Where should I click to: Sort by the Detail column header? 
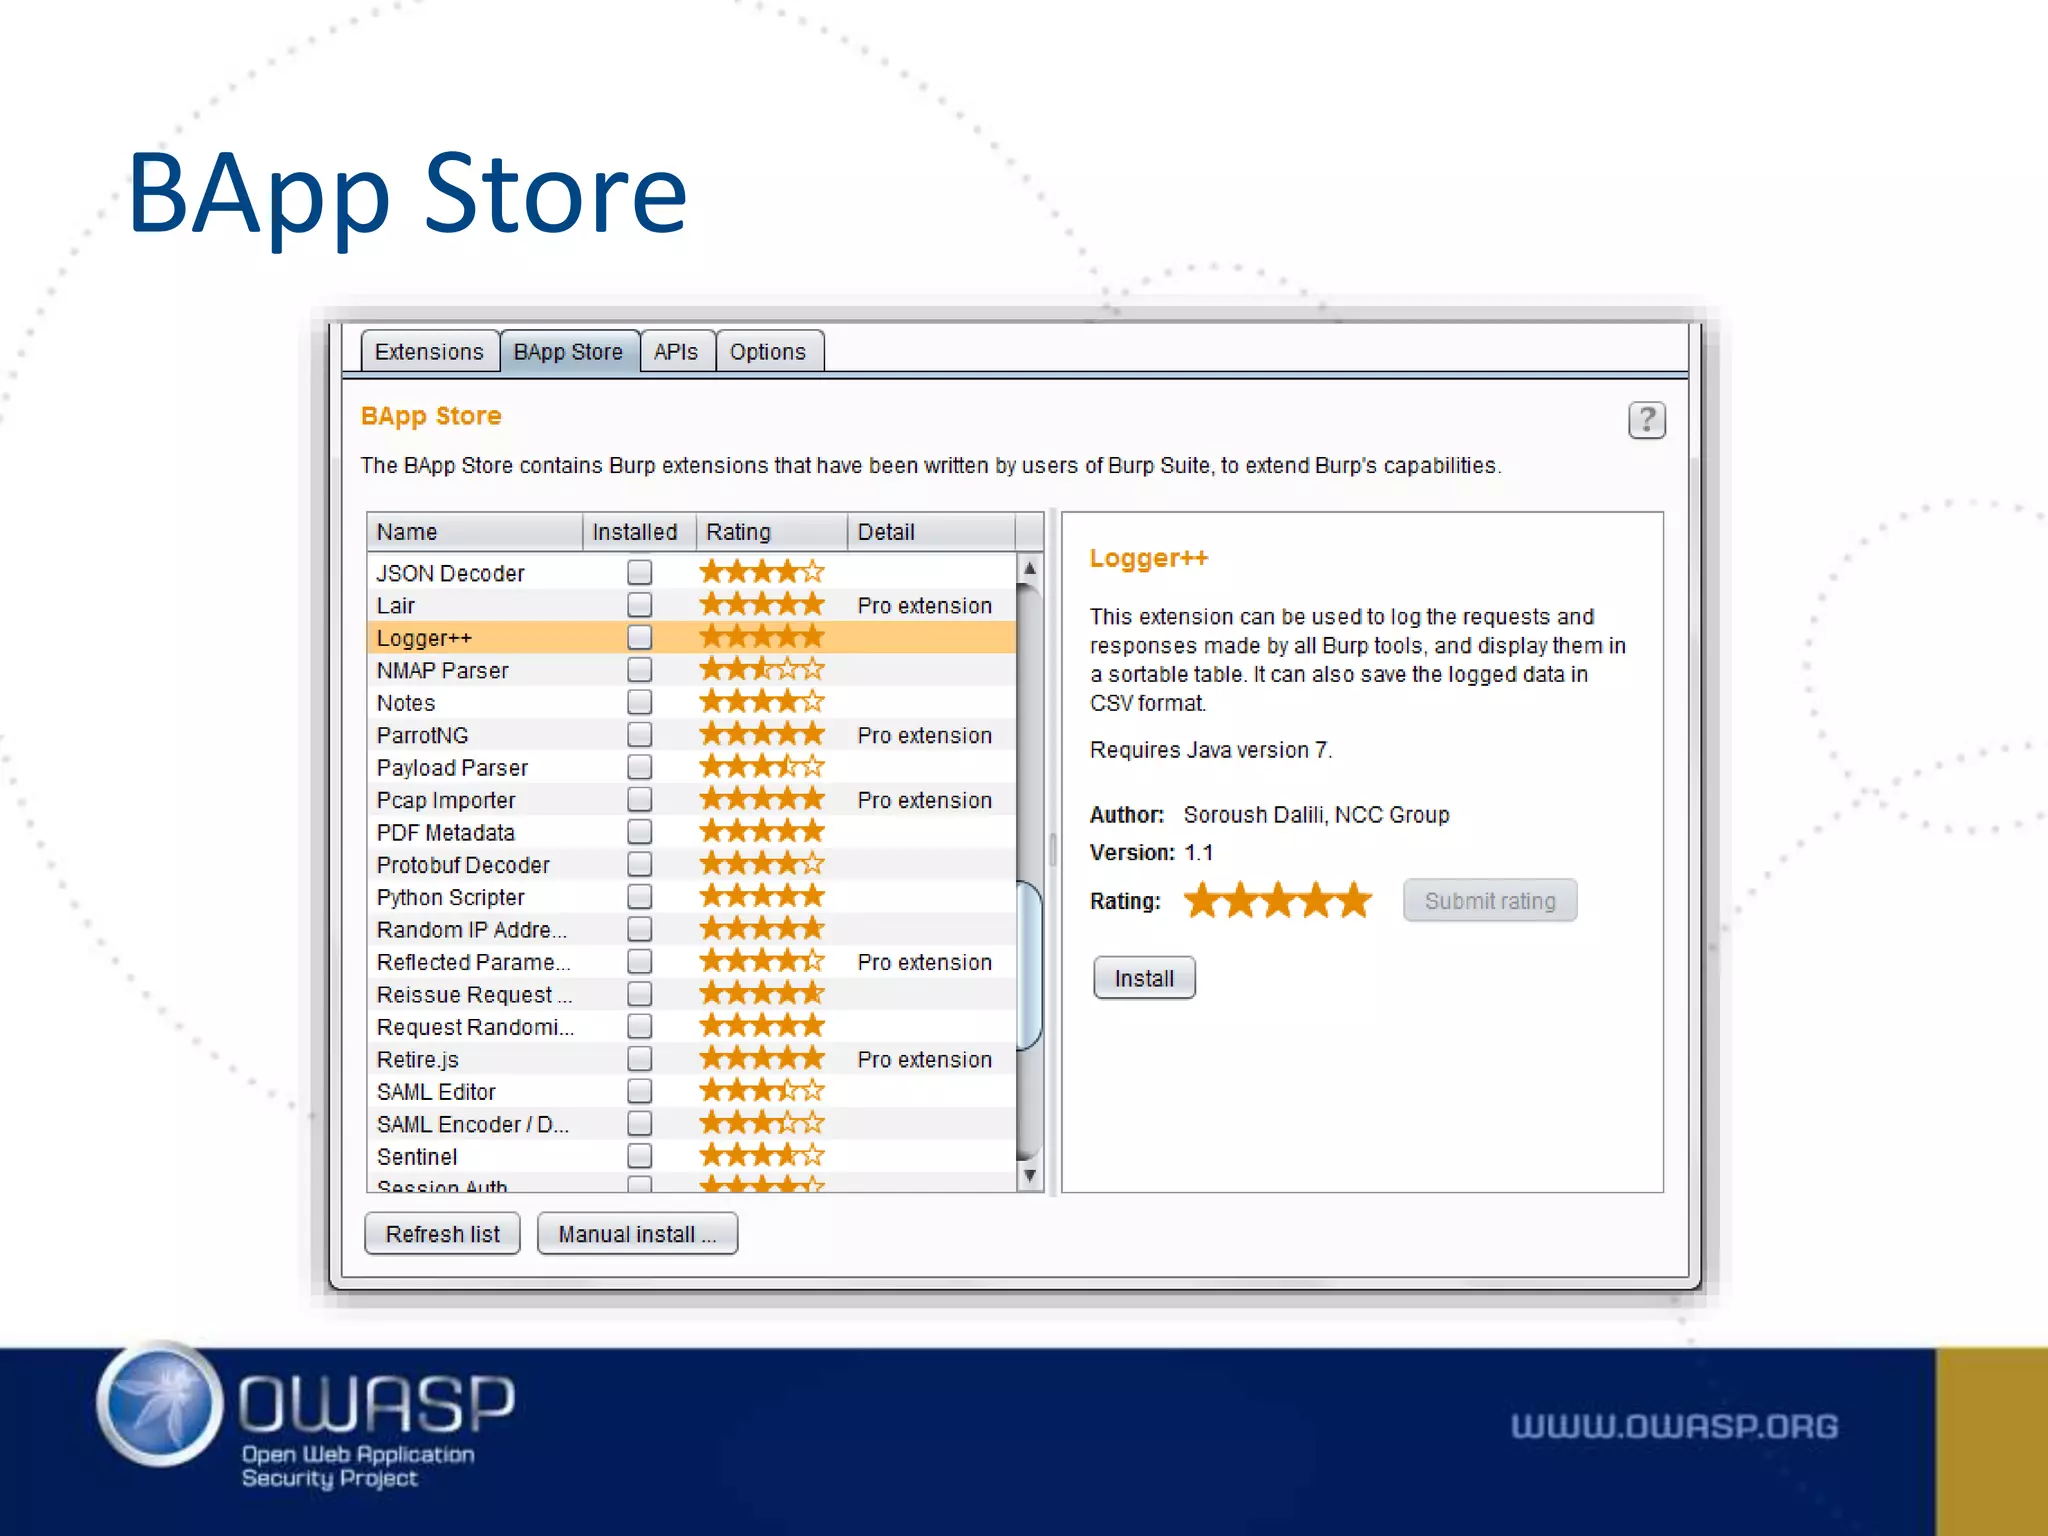[x=931, y=532]
